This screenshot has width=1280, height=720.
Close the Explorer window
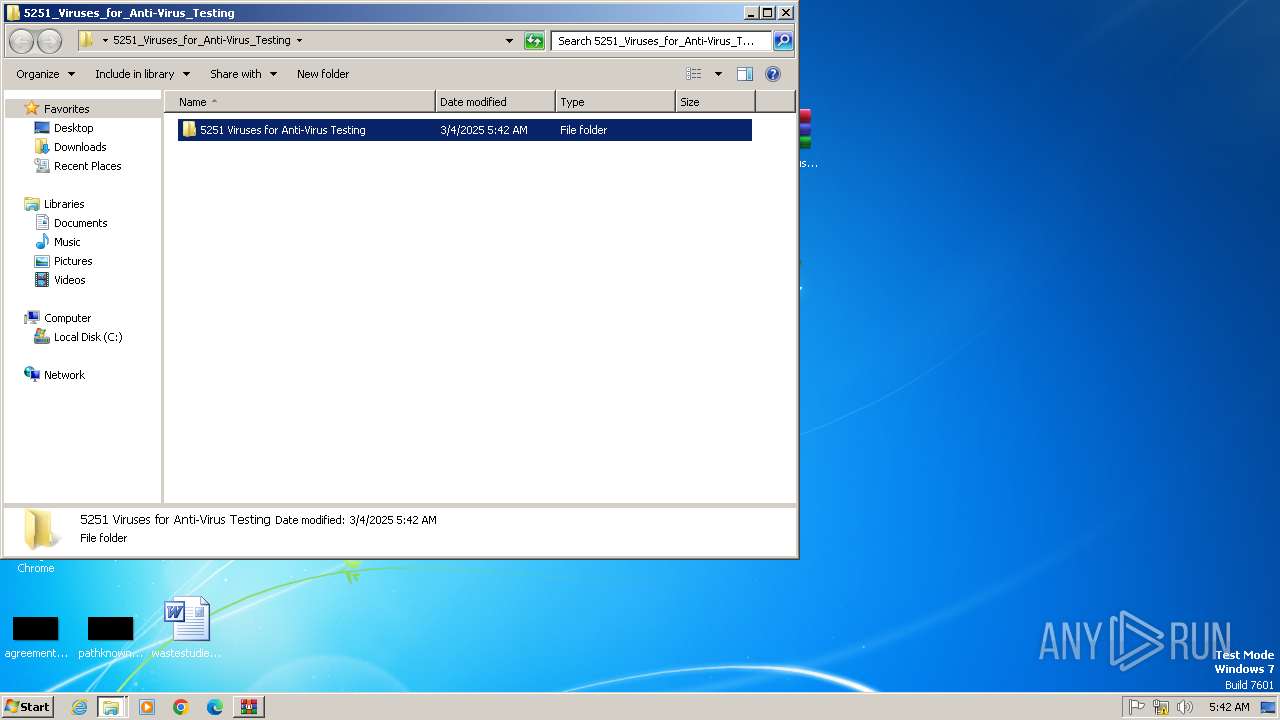point(786,13)
